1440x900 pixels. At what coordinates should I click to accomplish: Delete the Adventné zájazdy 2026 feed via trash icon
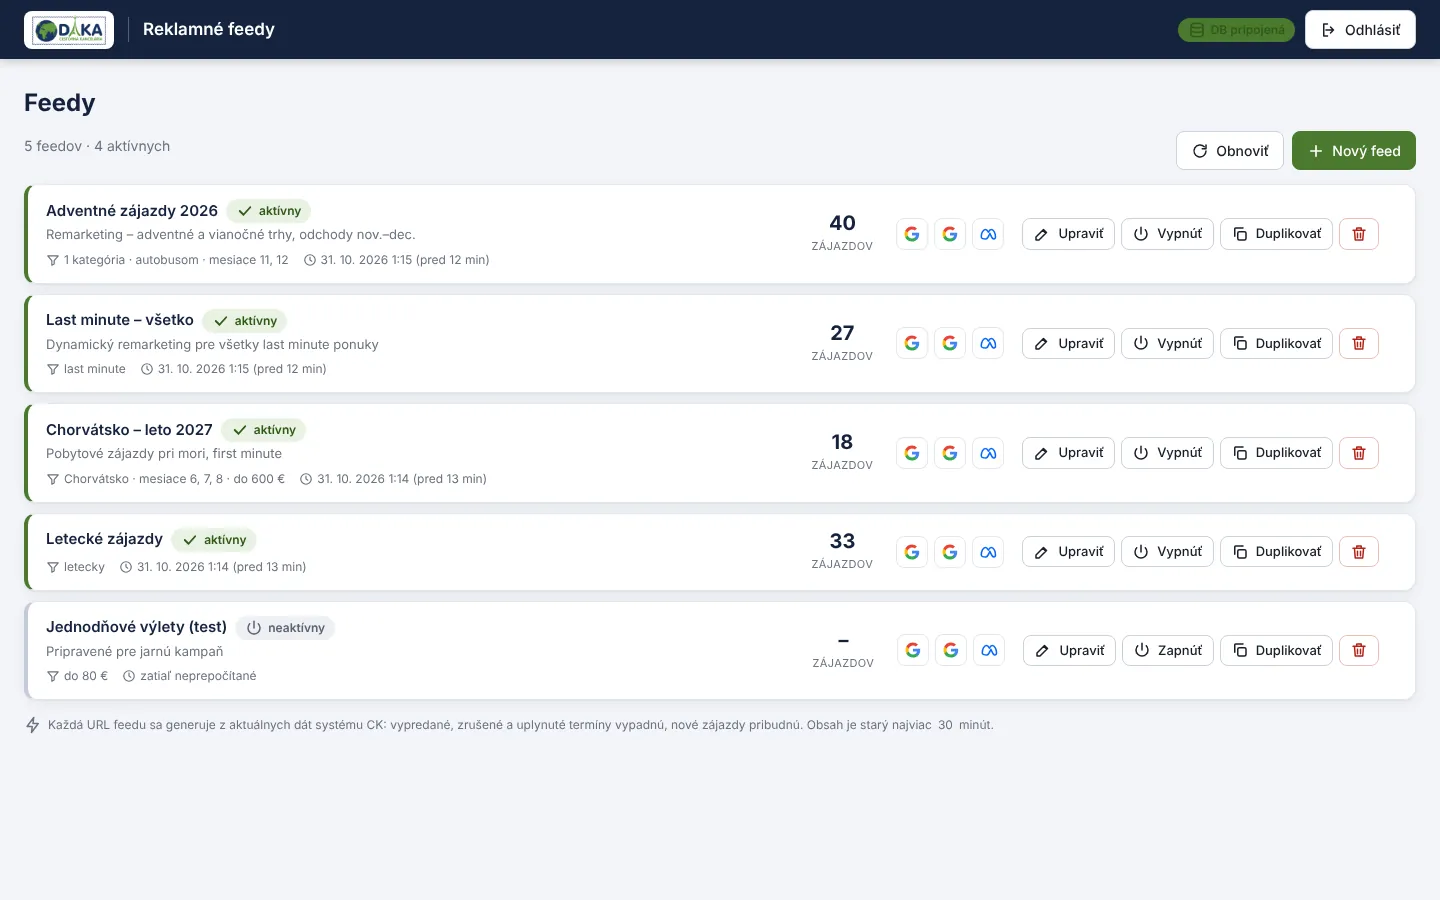1359,234
